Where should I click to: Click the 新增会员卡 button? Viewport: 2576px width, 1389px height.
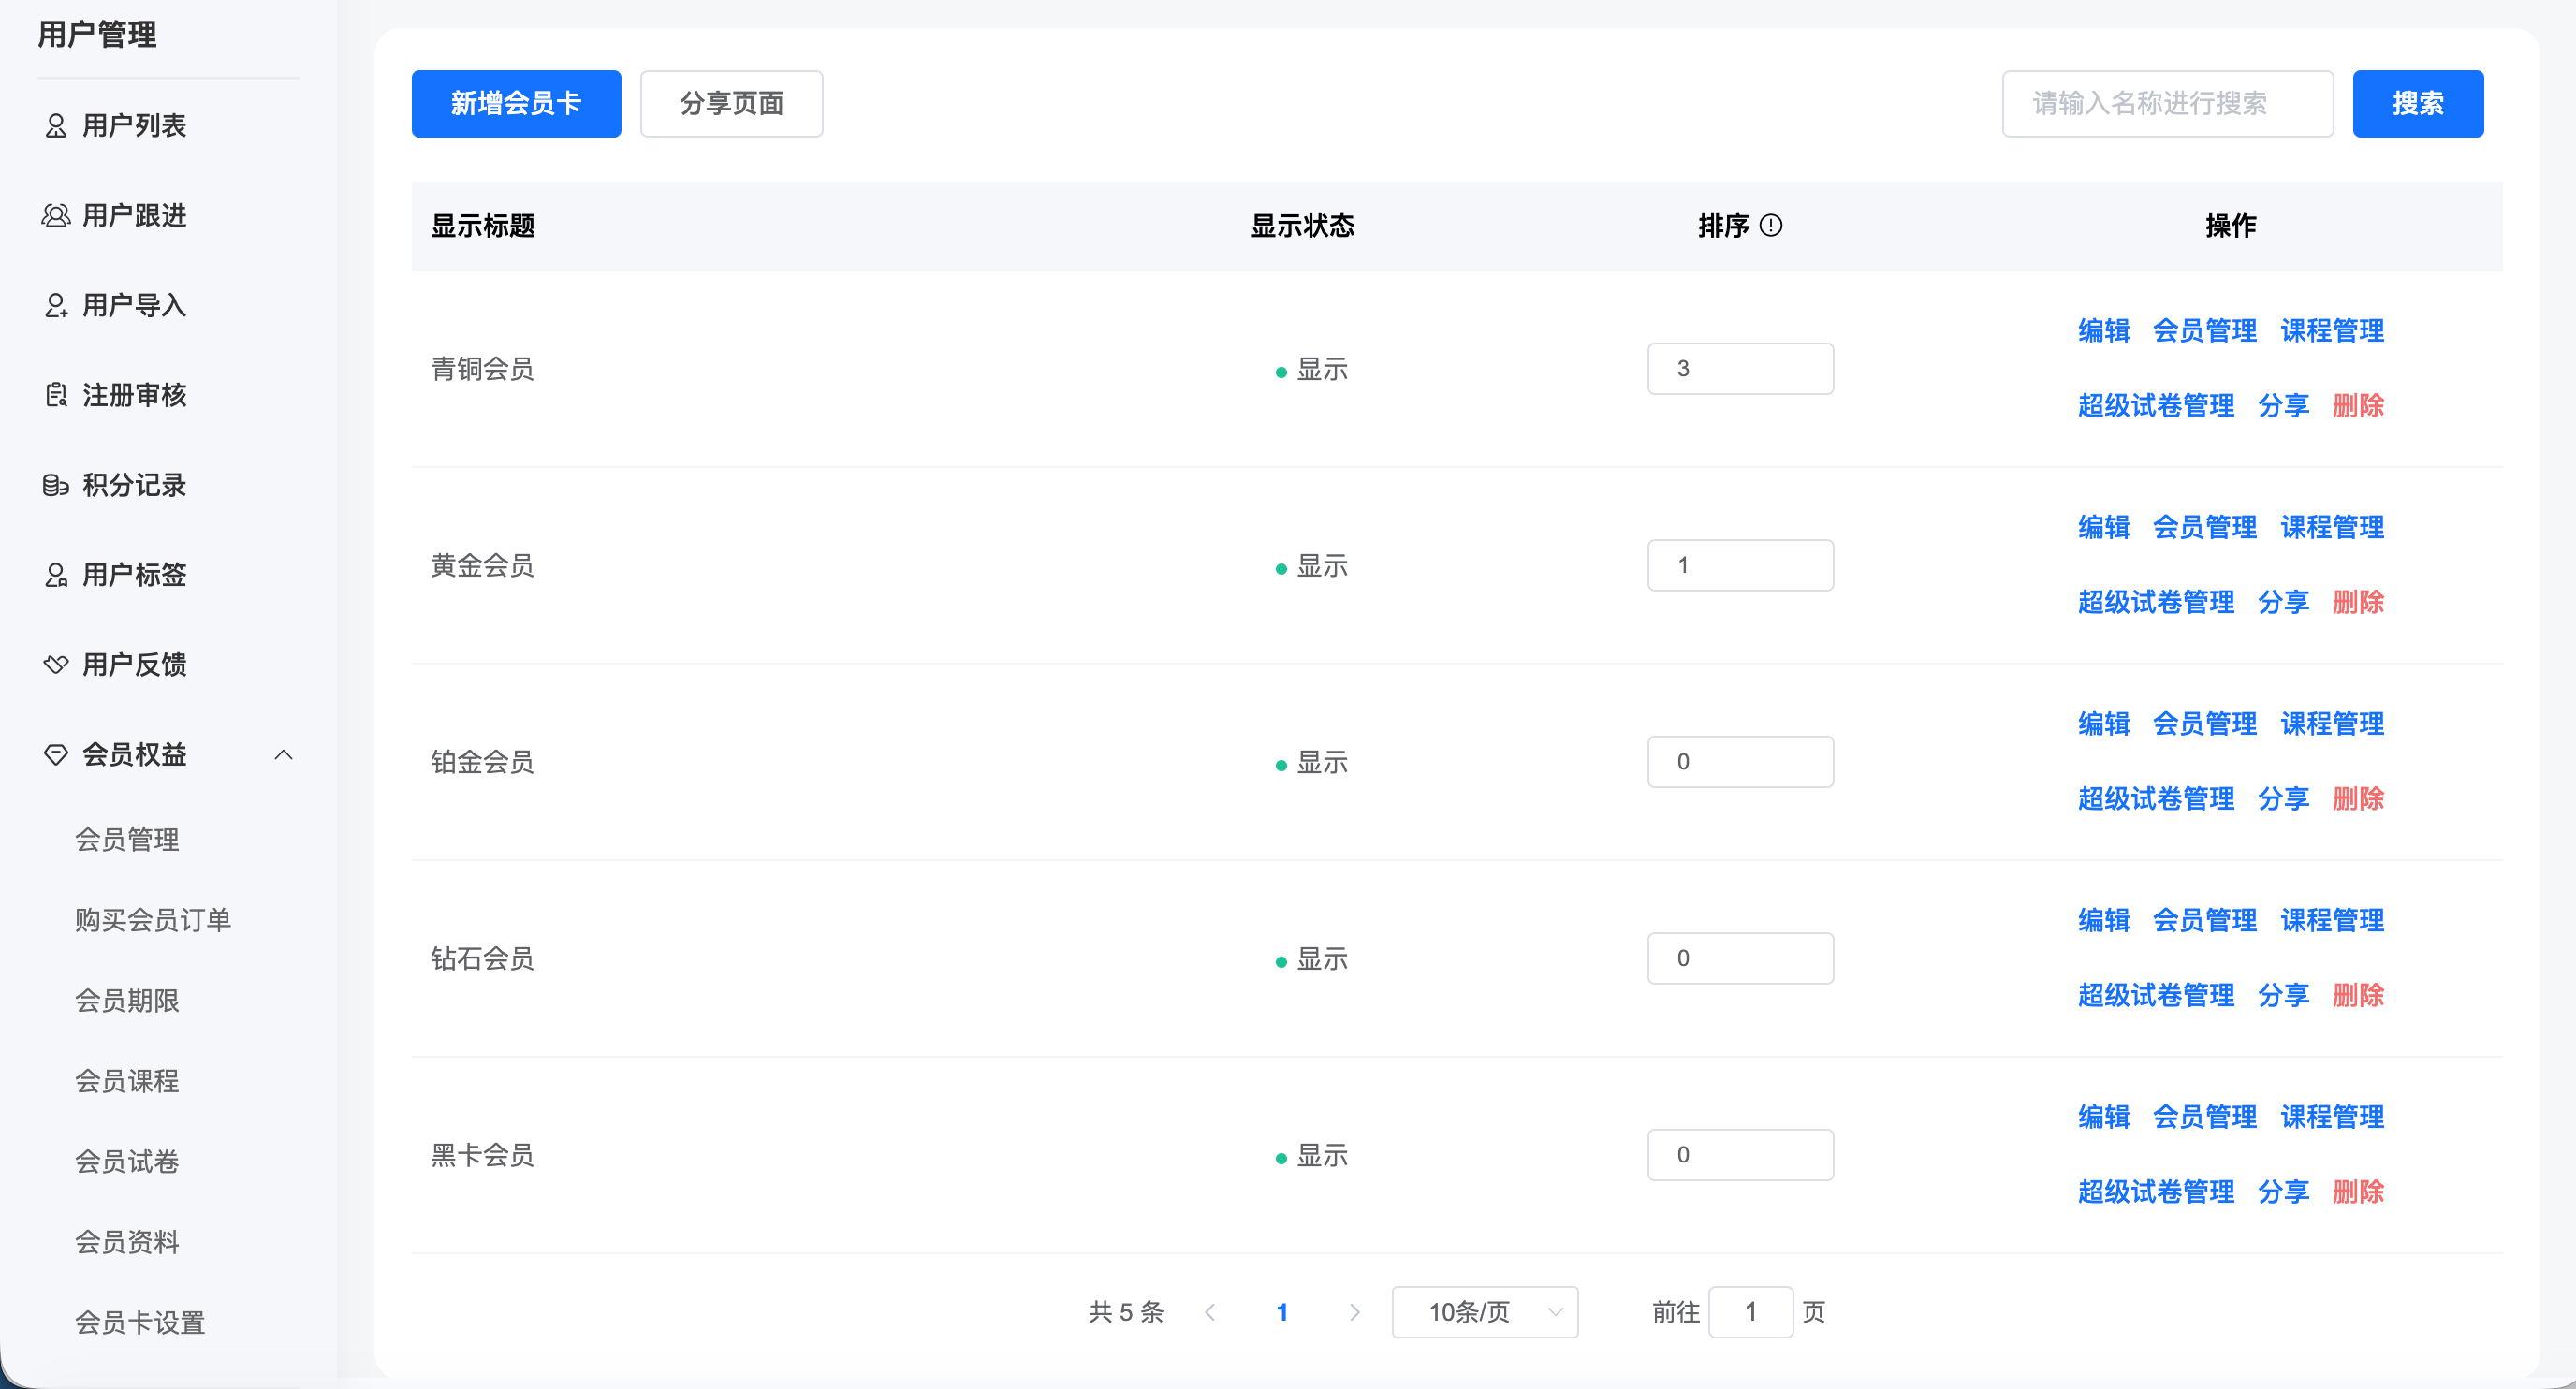(x=516, y=104)
